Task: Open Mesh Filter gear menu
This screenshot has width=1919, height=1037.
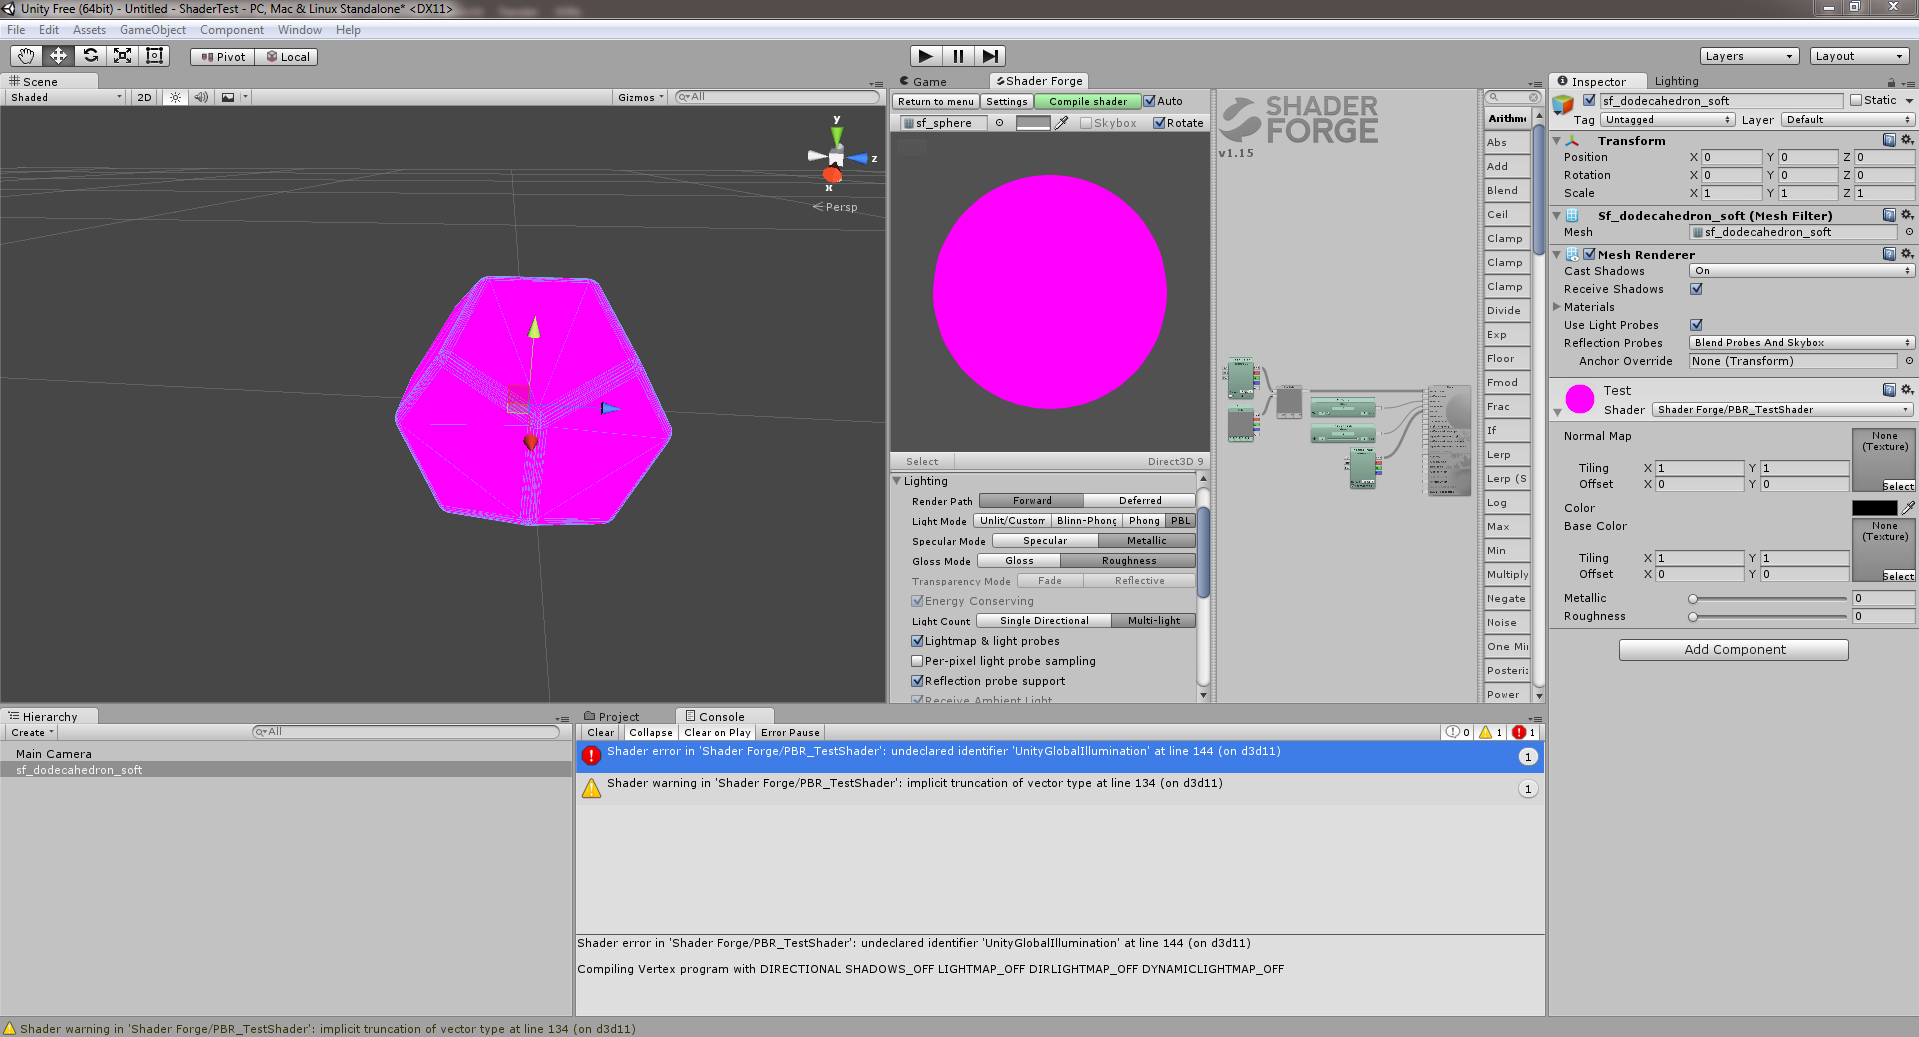Action: [x=1907, y=215]
